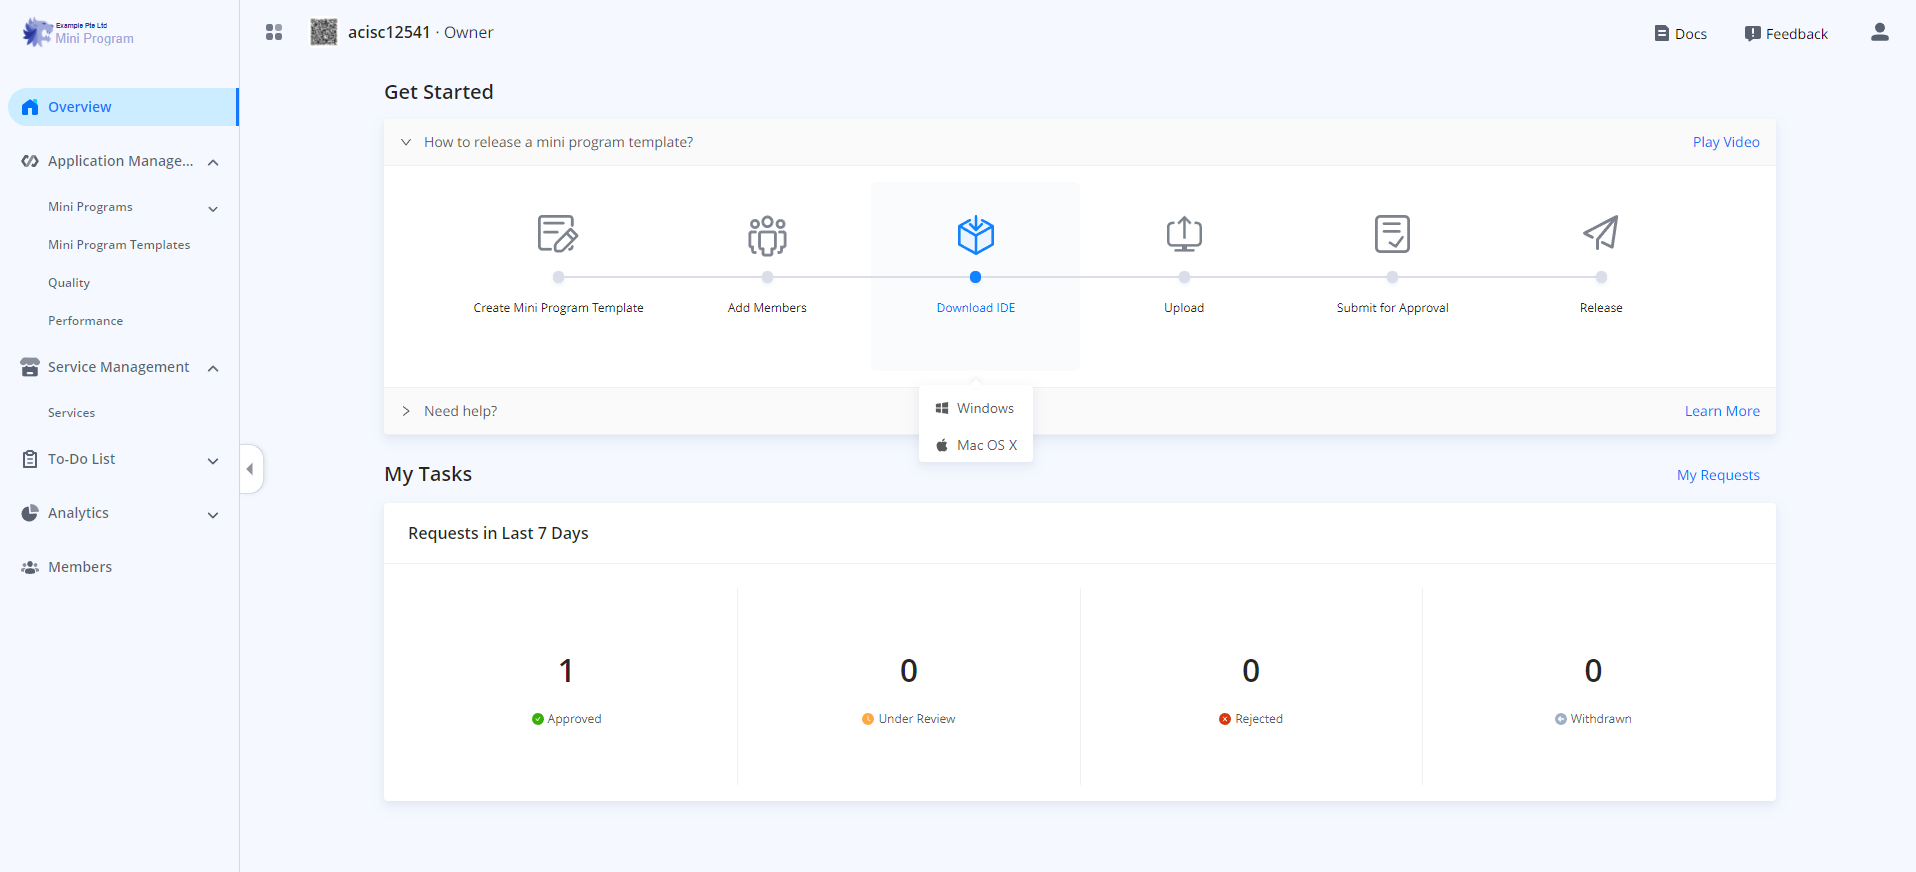Expand the Analytics sidebar menu
The height and width of the screenshot is (872, 1916).
[x=213, y=514]
